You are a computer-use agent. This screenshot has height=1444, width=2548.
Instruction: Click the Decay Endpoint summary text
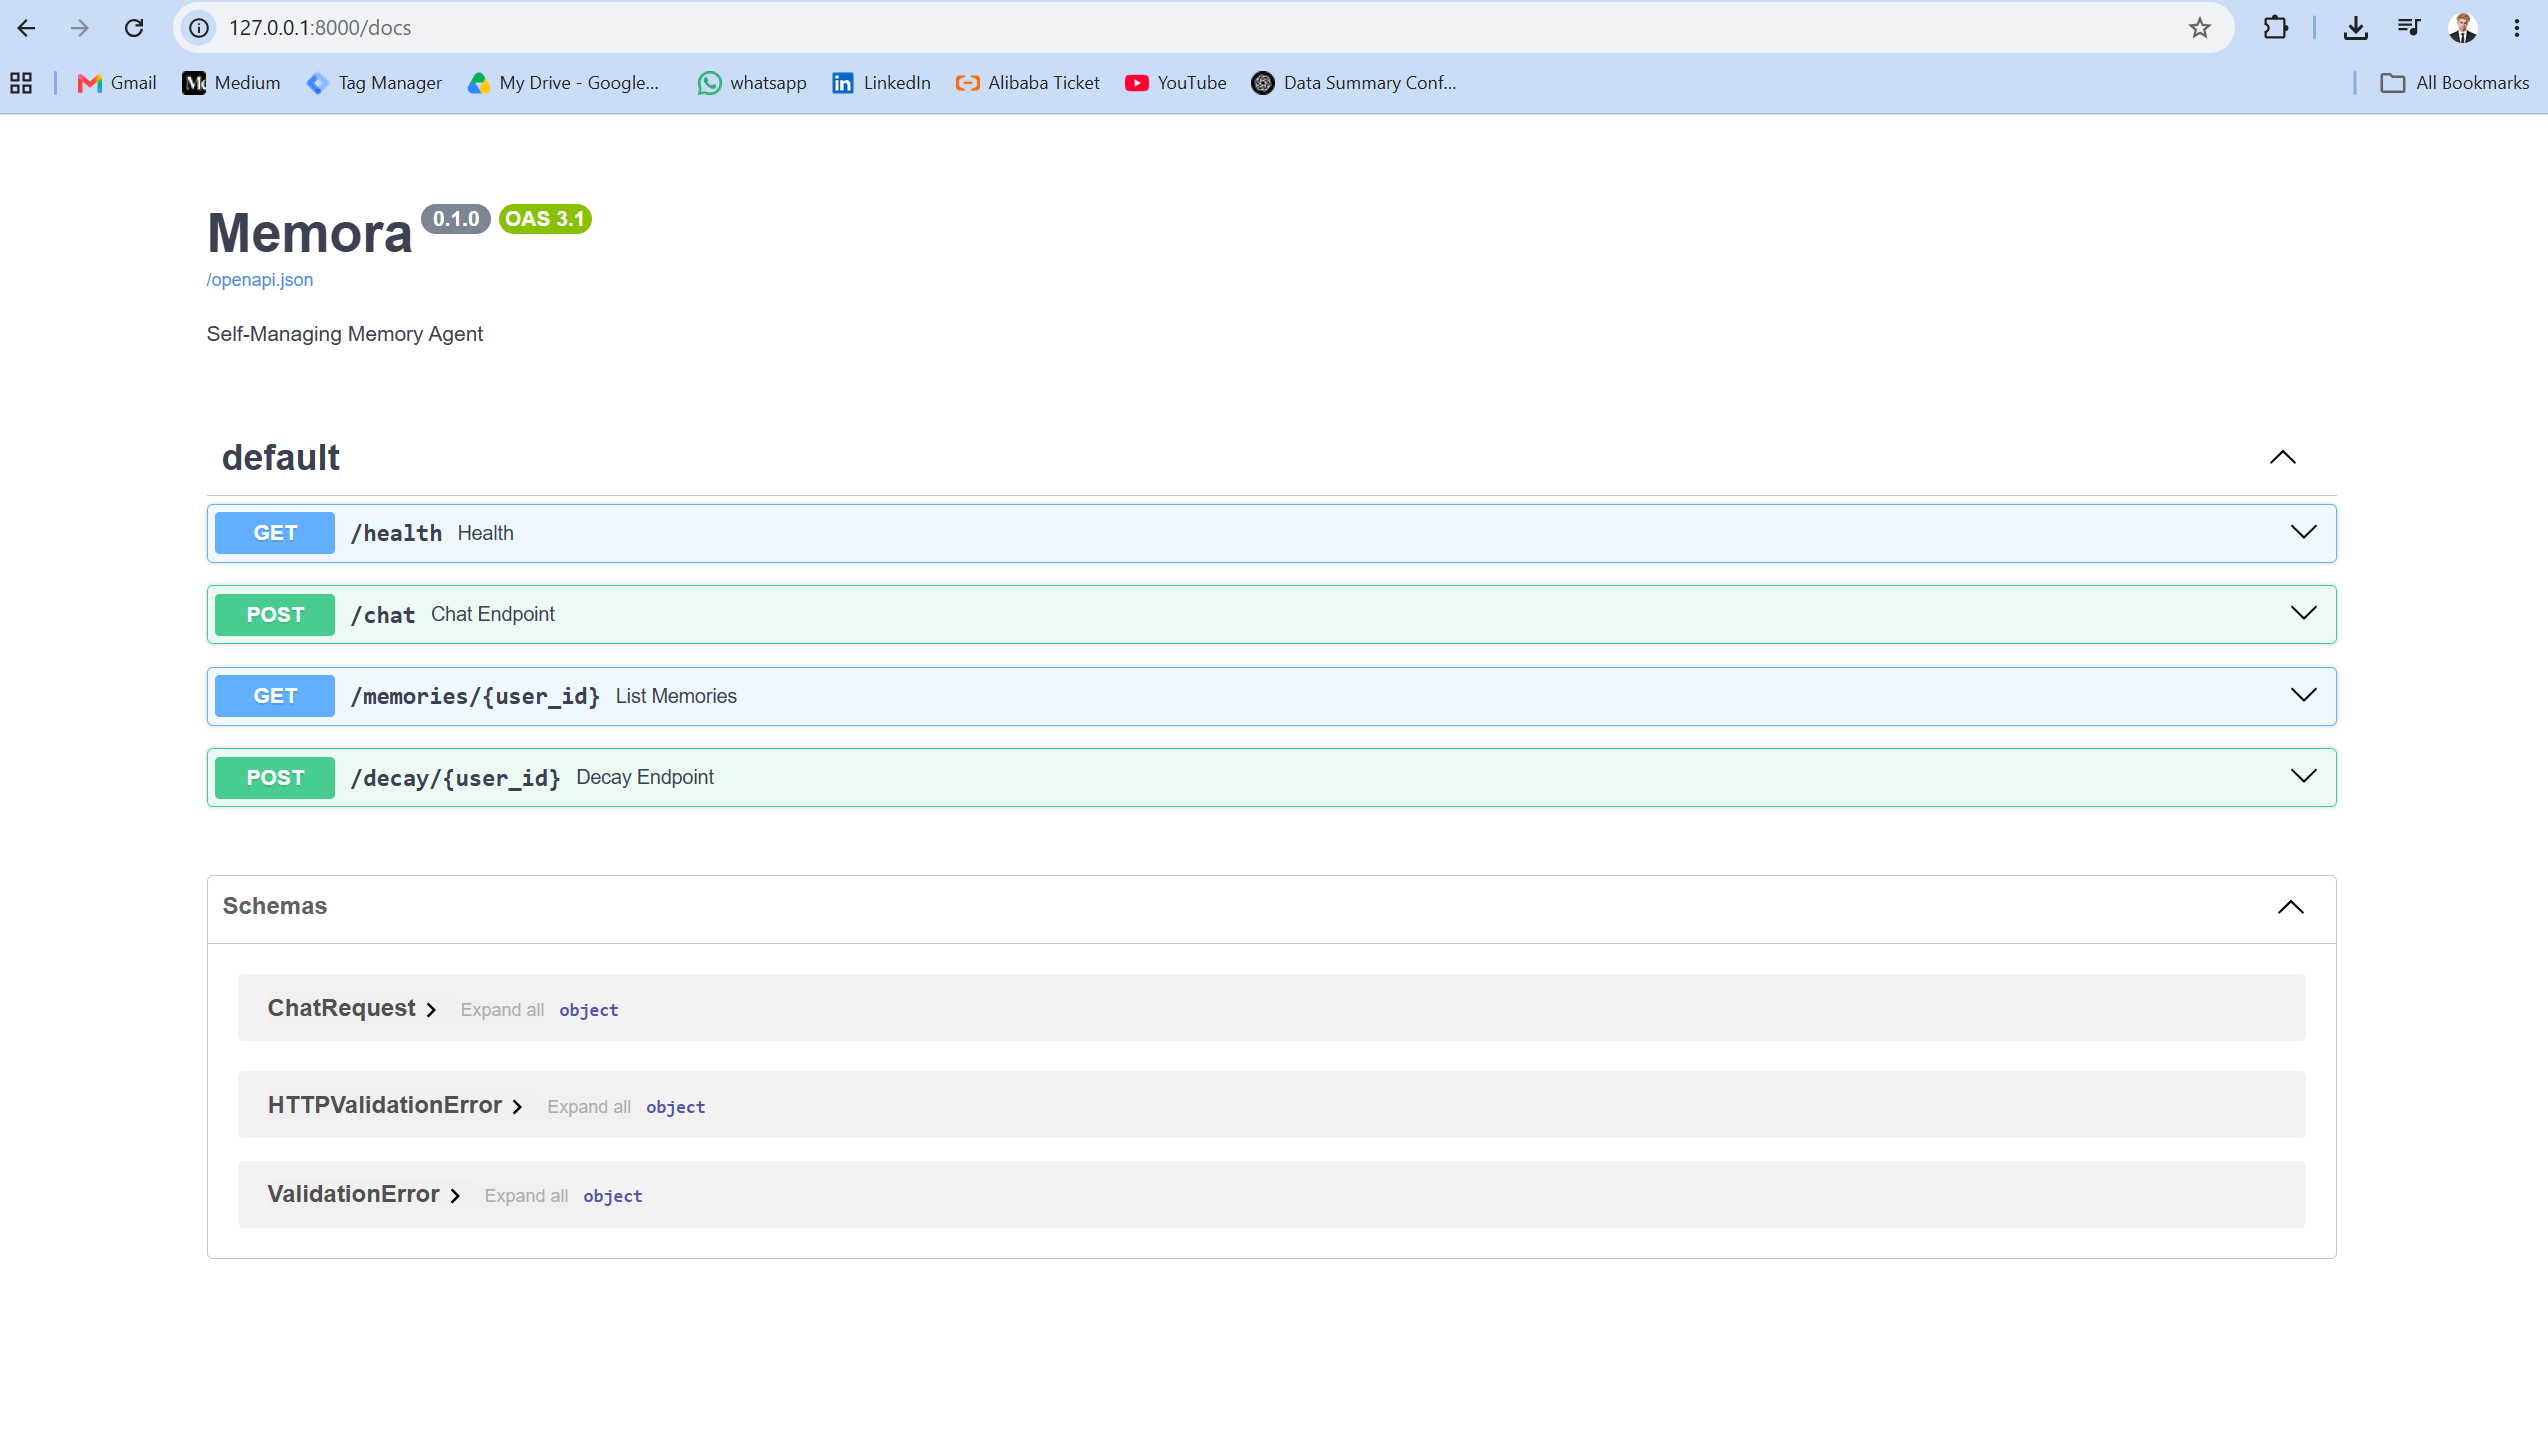[645, 777]
